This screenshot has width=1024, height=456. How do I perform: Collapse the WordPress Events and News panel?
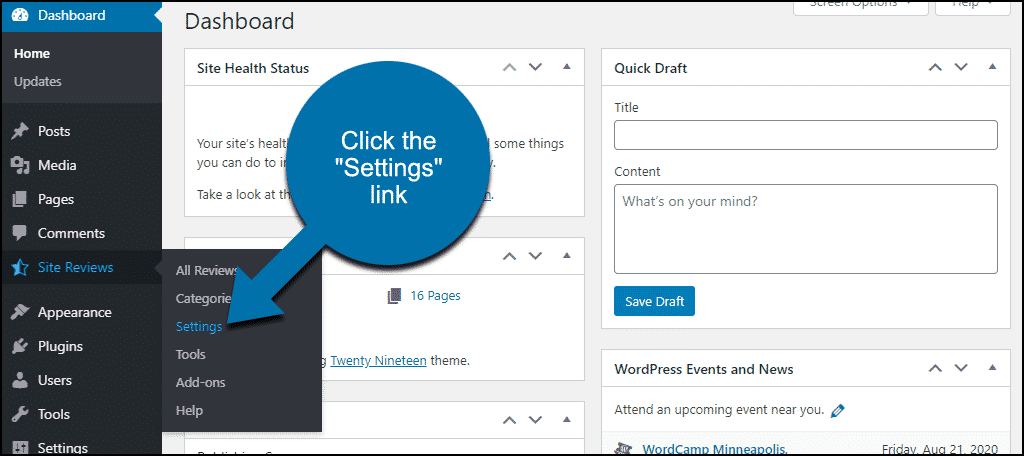992,368
